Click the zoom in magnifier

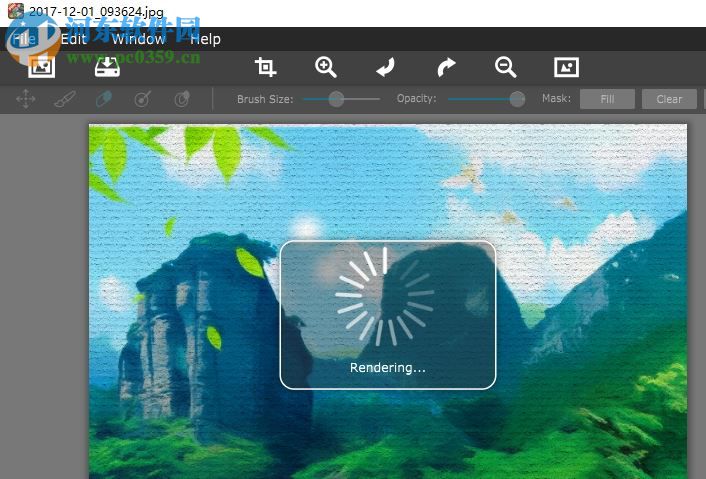coord(326,67)
